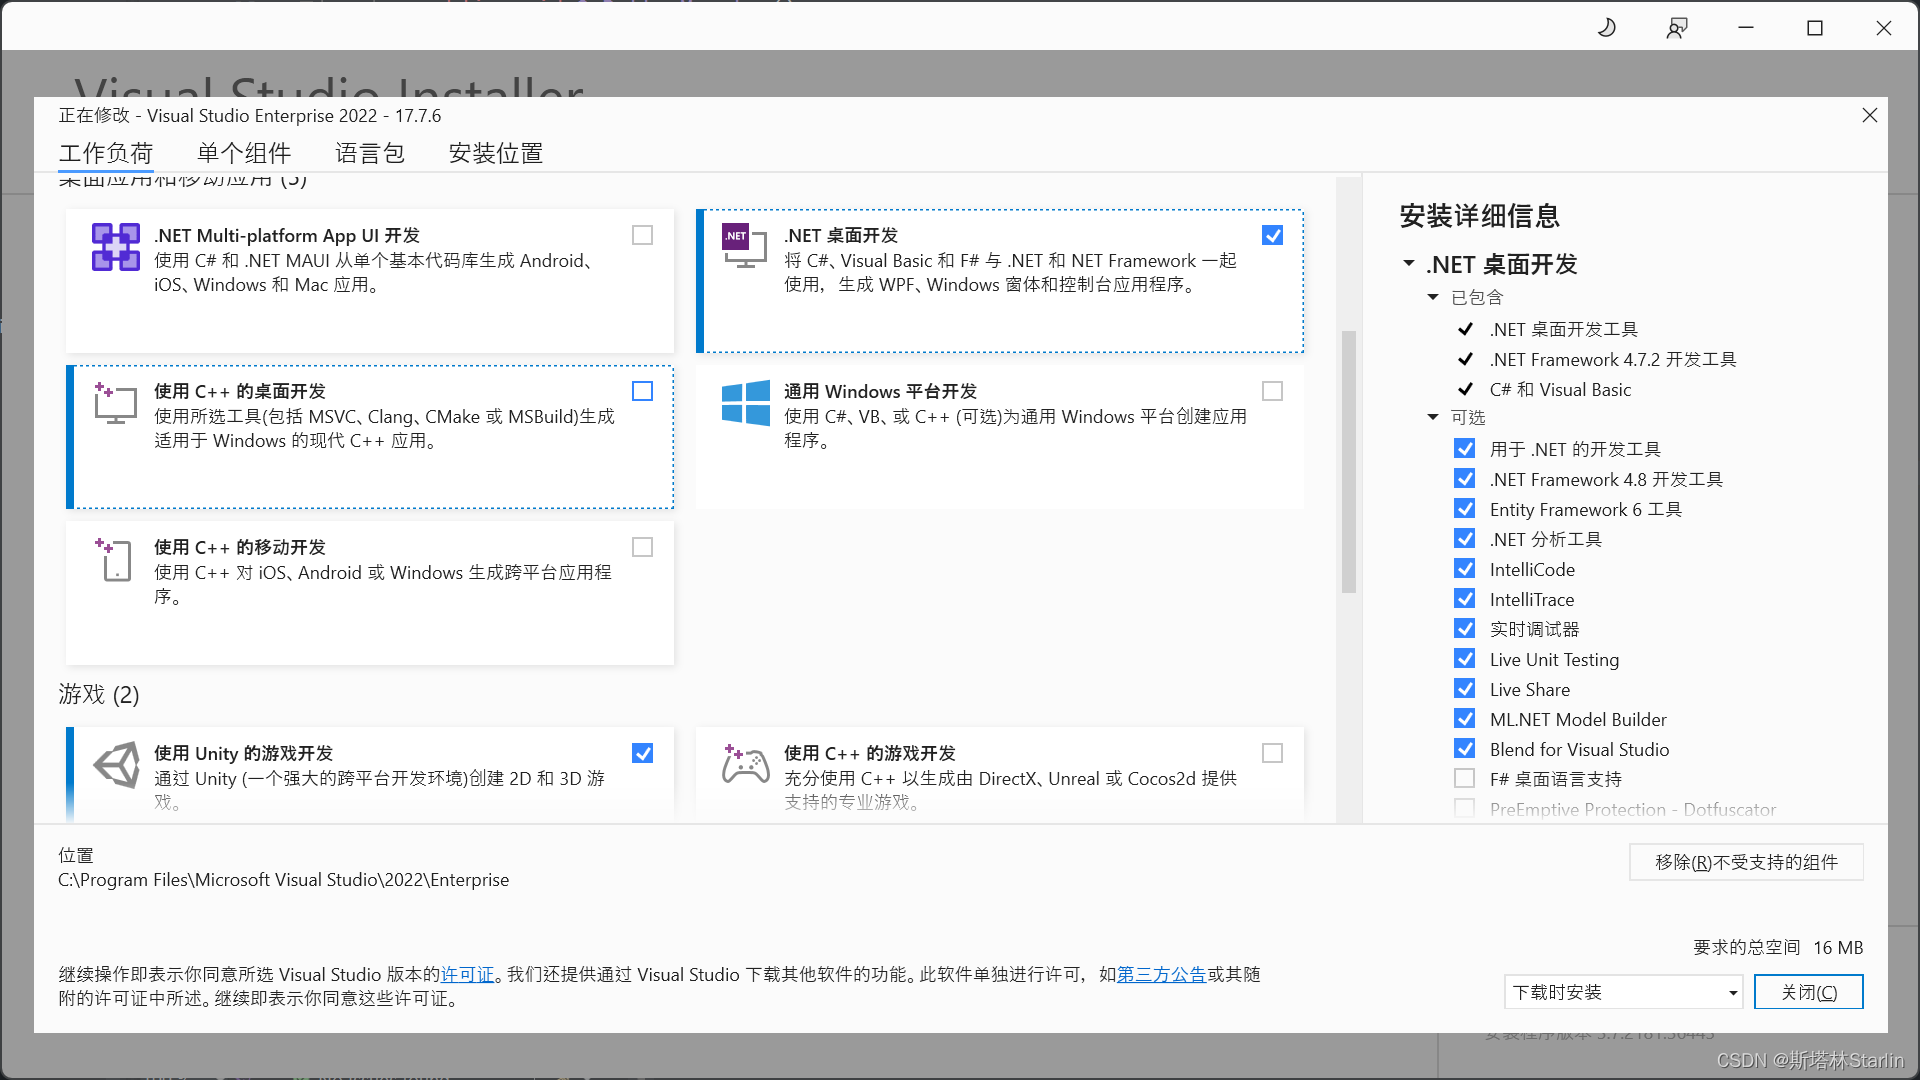
Task: Check PreEmptive Protection - Dotfuscator option
Action: point(1465,808)
